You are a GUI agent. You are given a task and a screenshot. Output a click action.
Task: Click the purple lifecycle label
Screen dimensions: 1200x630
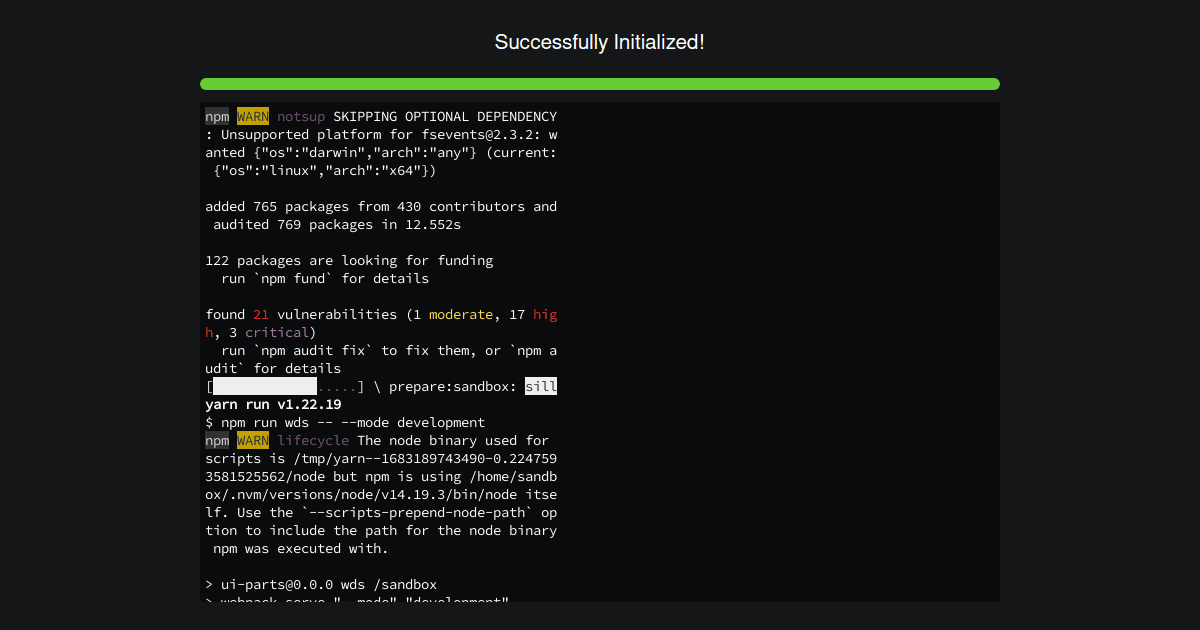click(313, 440)
